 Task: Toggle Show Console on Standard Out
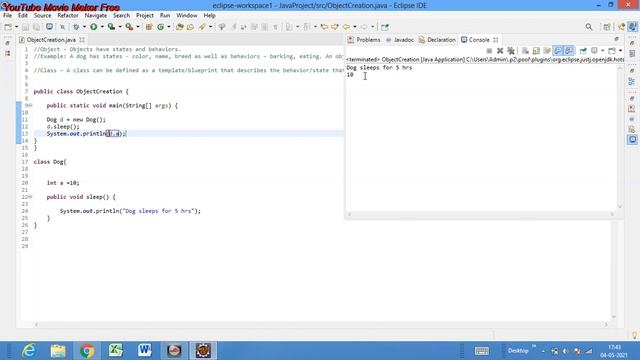(558, 51)
